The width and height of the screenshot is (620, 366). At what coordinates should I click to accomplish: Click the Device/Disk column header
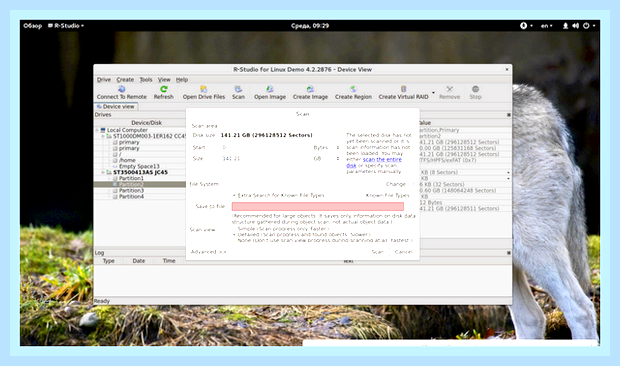(146, 123)
